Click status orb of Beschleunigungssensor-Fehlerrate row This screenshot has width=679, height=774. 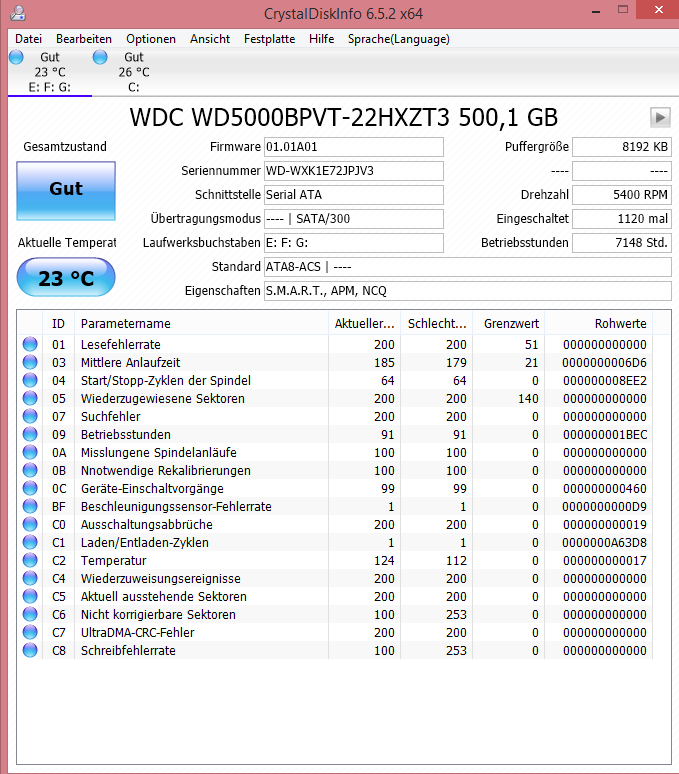[30, 506]
